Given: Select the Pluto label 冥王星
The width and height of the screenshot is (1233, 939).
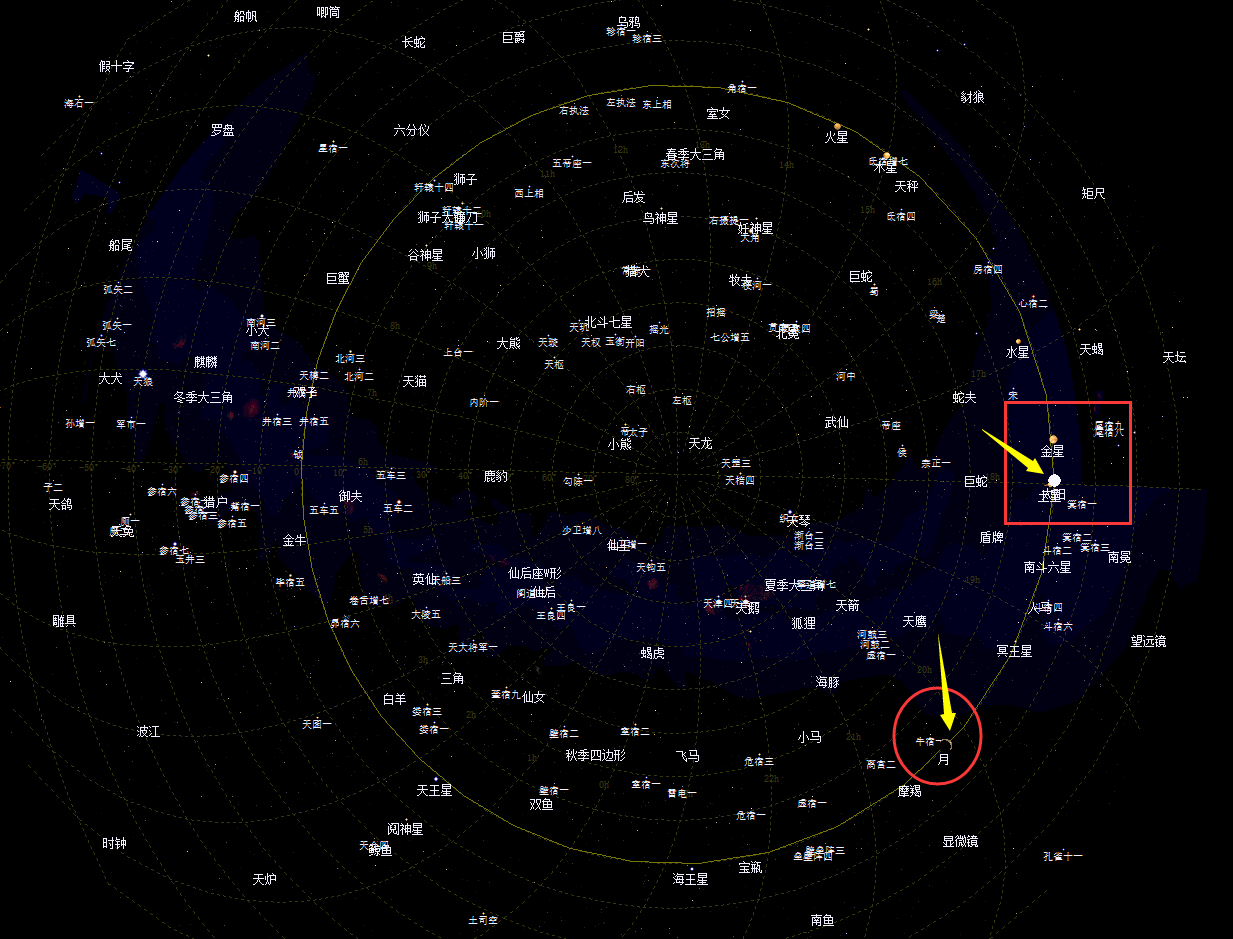Looking at the screenshot, I should tap(1014, 650).
